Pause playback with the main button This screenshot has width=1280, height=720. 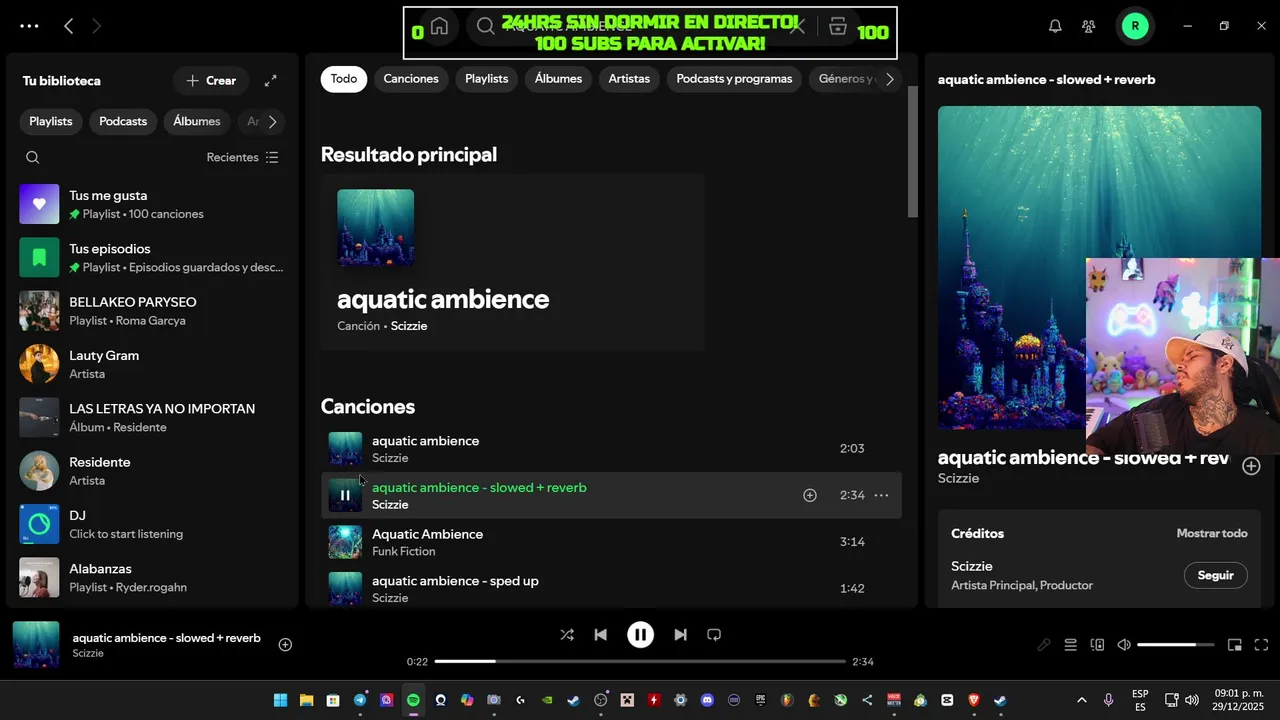pos(640,635)
